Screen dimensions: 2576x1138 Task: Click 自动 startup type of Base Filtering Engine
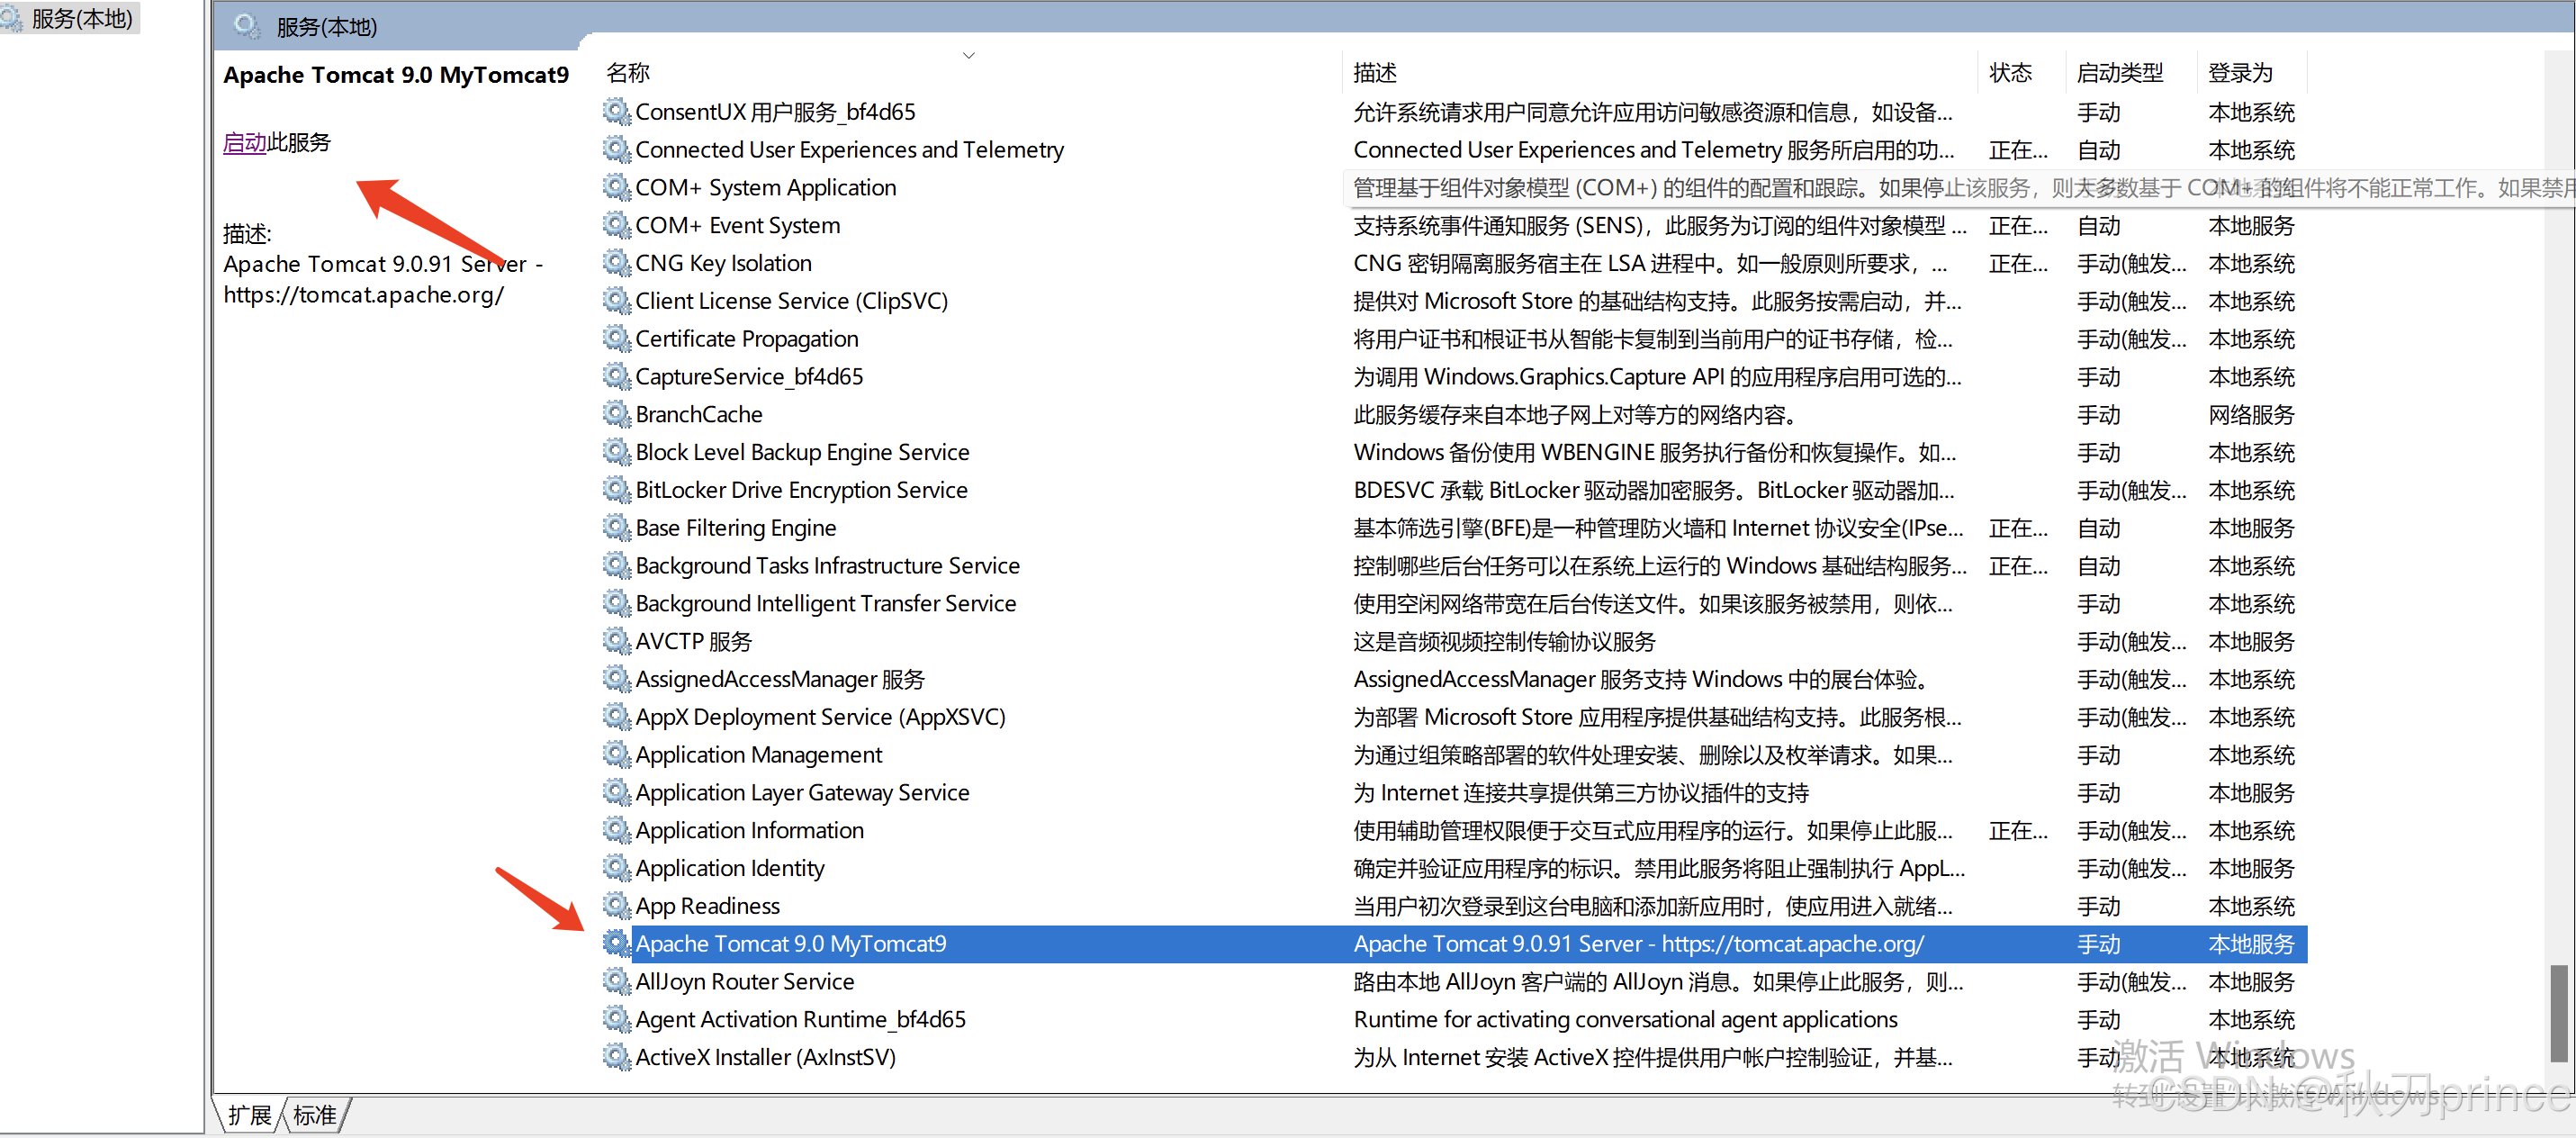pos(2098,527)
